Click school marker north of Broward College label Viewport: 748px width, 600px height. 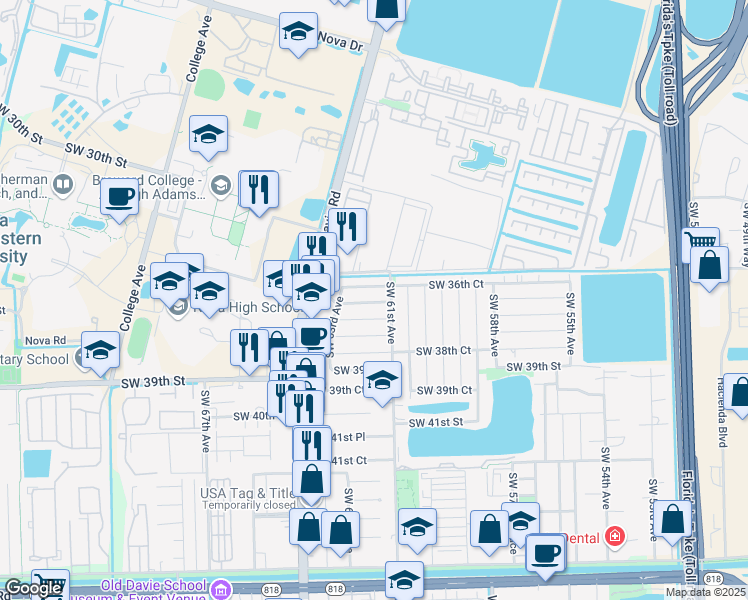point(208,134)
